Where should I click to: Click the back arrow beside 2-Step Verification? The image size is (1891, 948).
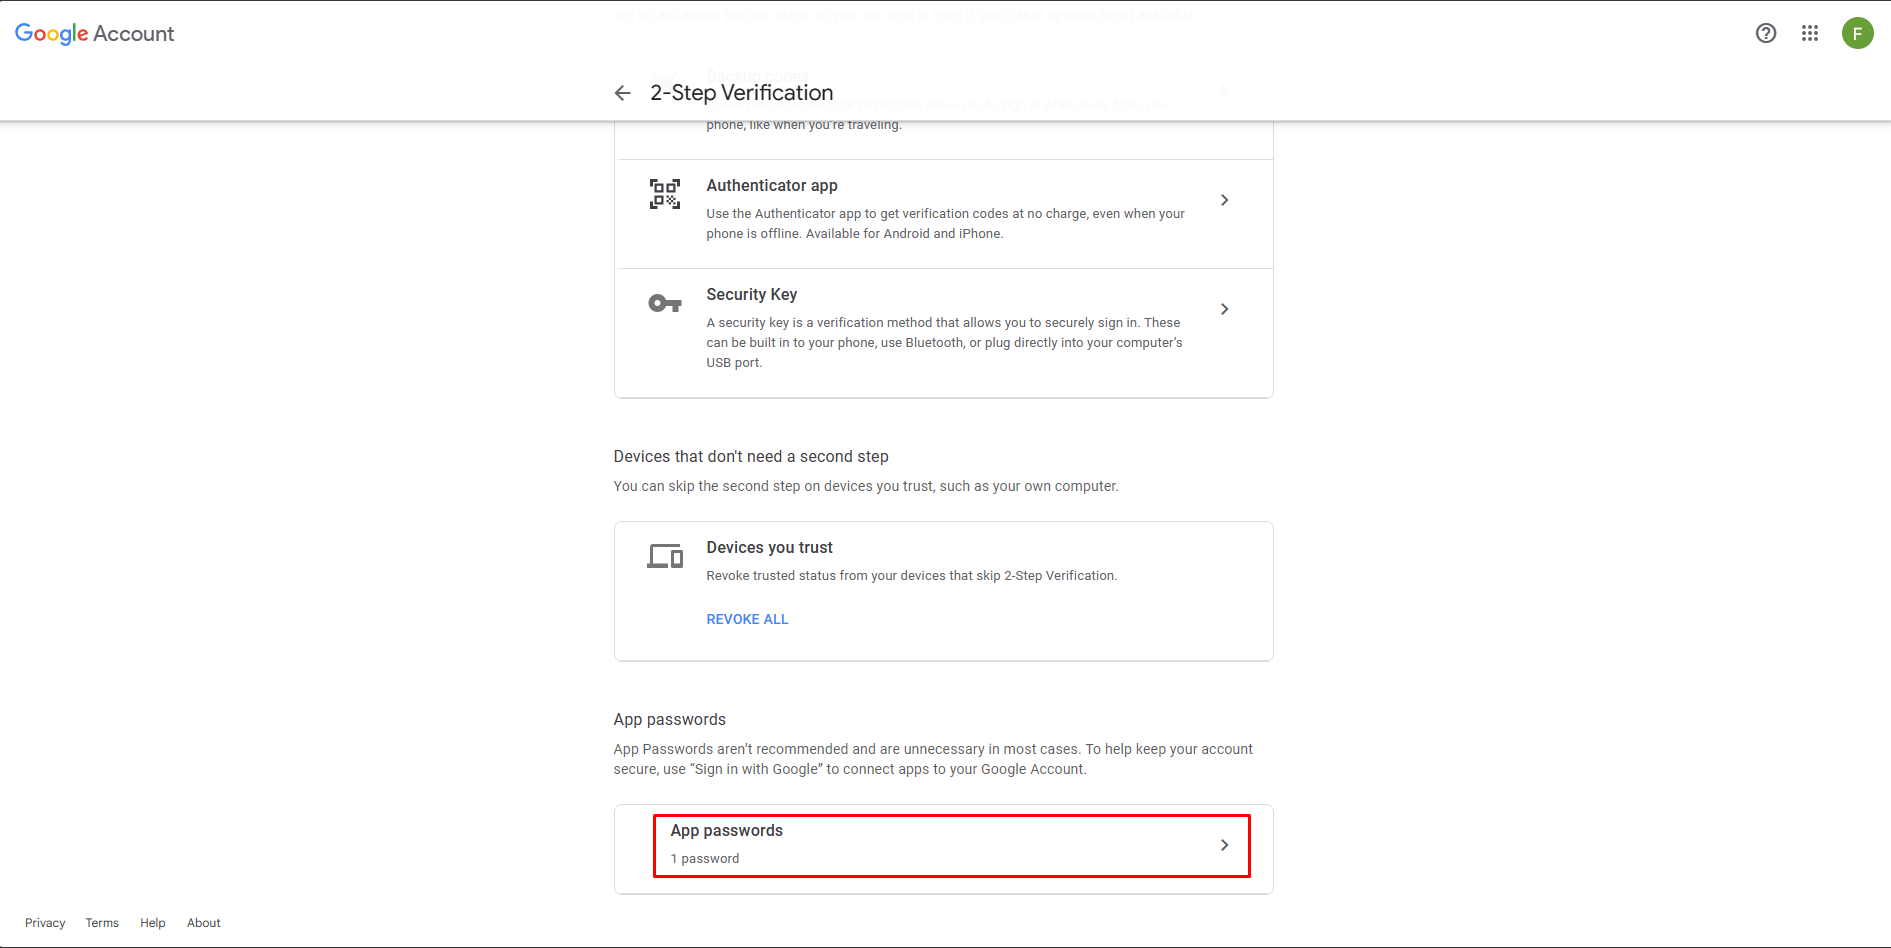pos(622,93)
